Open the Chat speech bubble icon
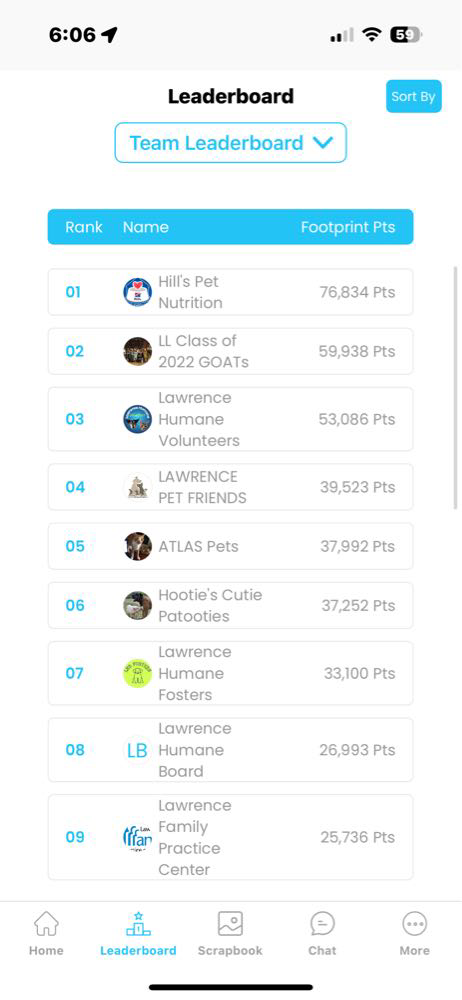This screenshot has width=462, height=1000. [x=322, y=923]
